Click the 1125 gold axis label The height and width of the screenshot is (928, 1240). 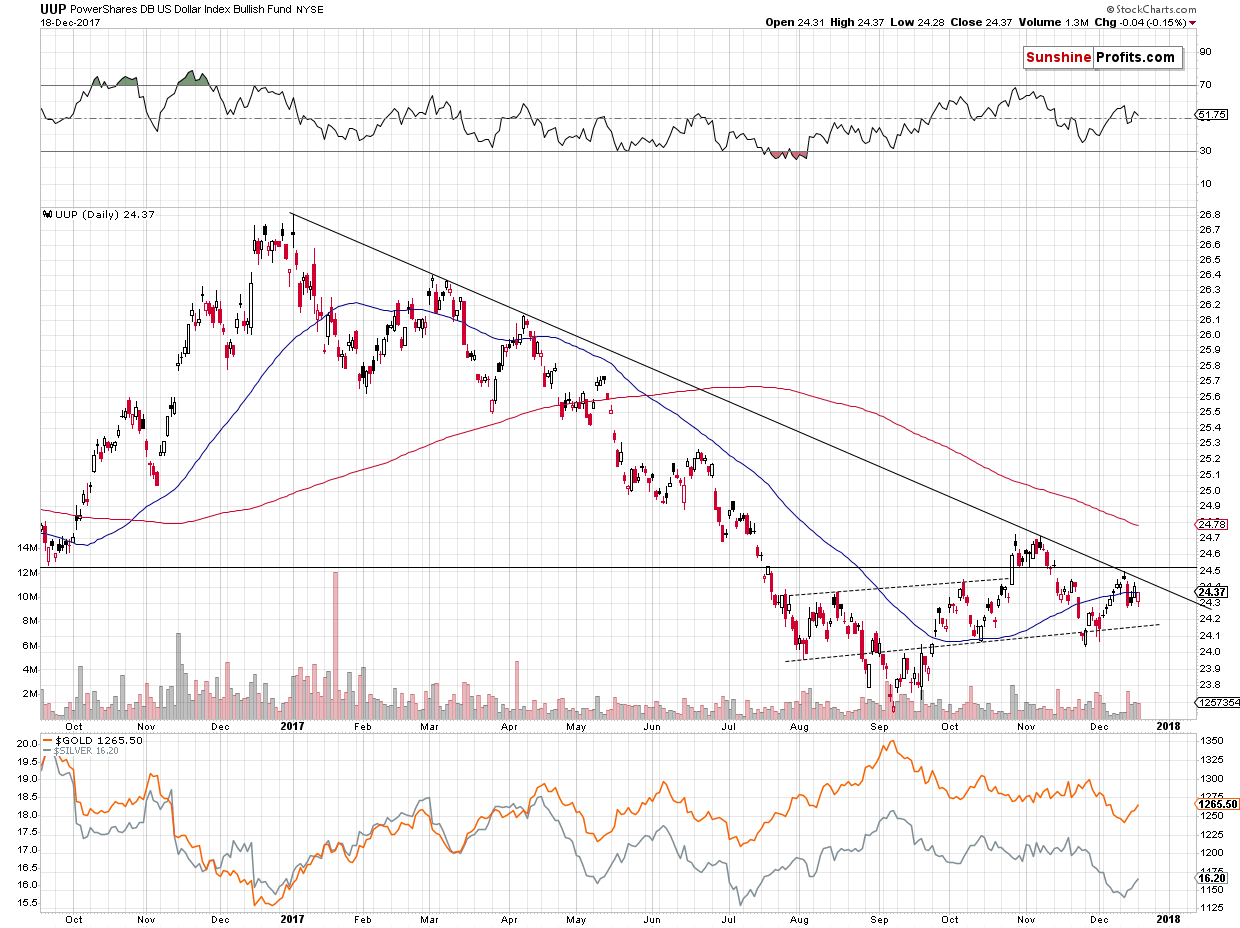point(1210,908)
